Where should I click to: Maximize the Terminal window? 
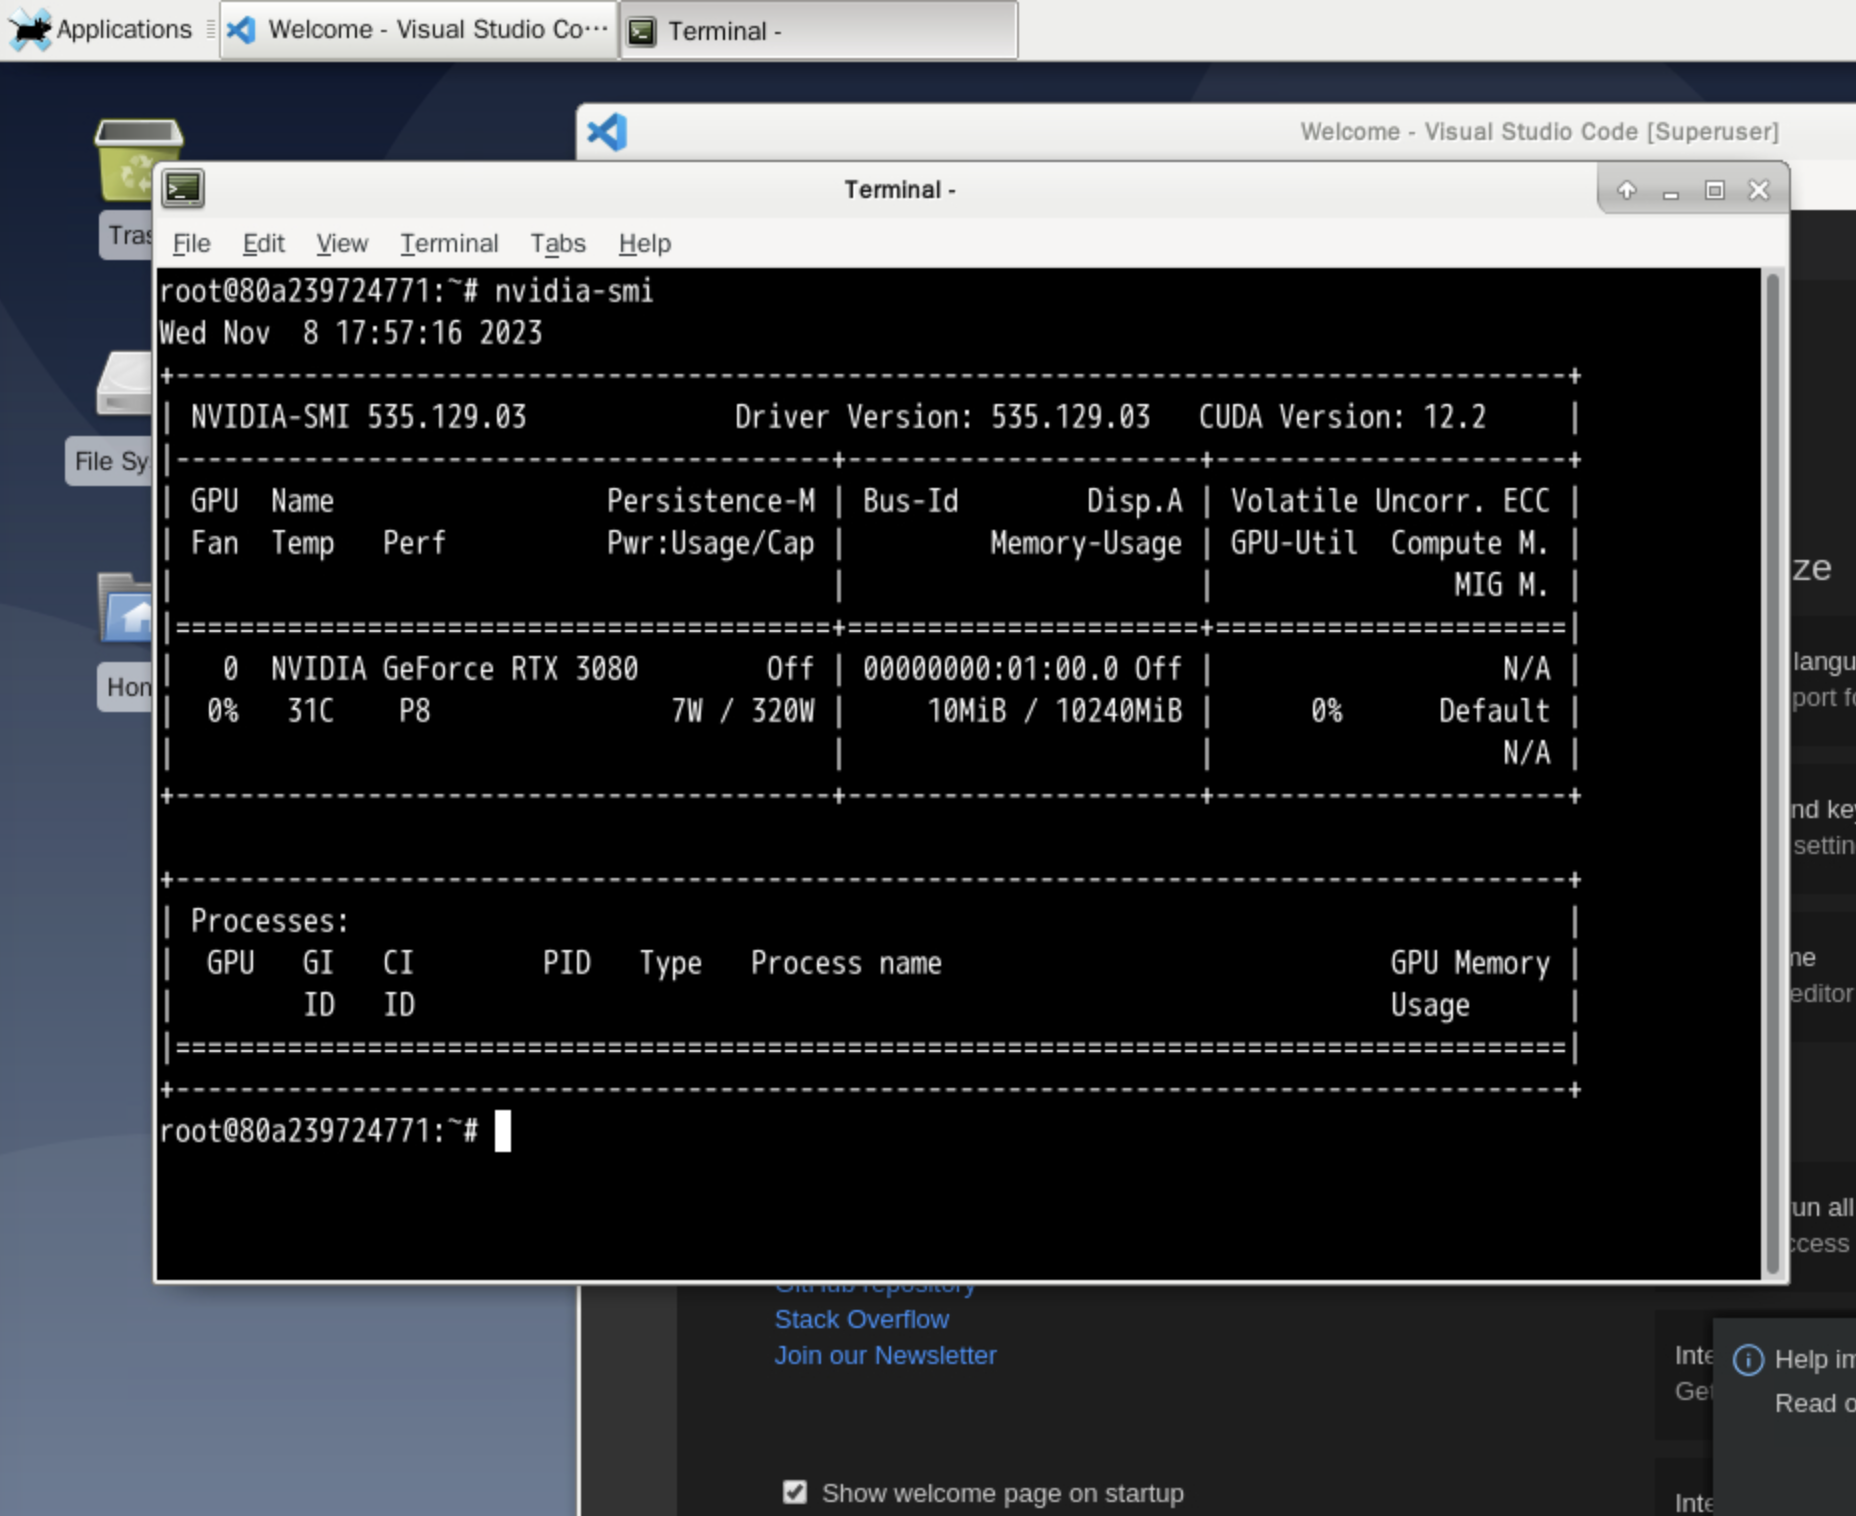click(x=1715, y=190)
